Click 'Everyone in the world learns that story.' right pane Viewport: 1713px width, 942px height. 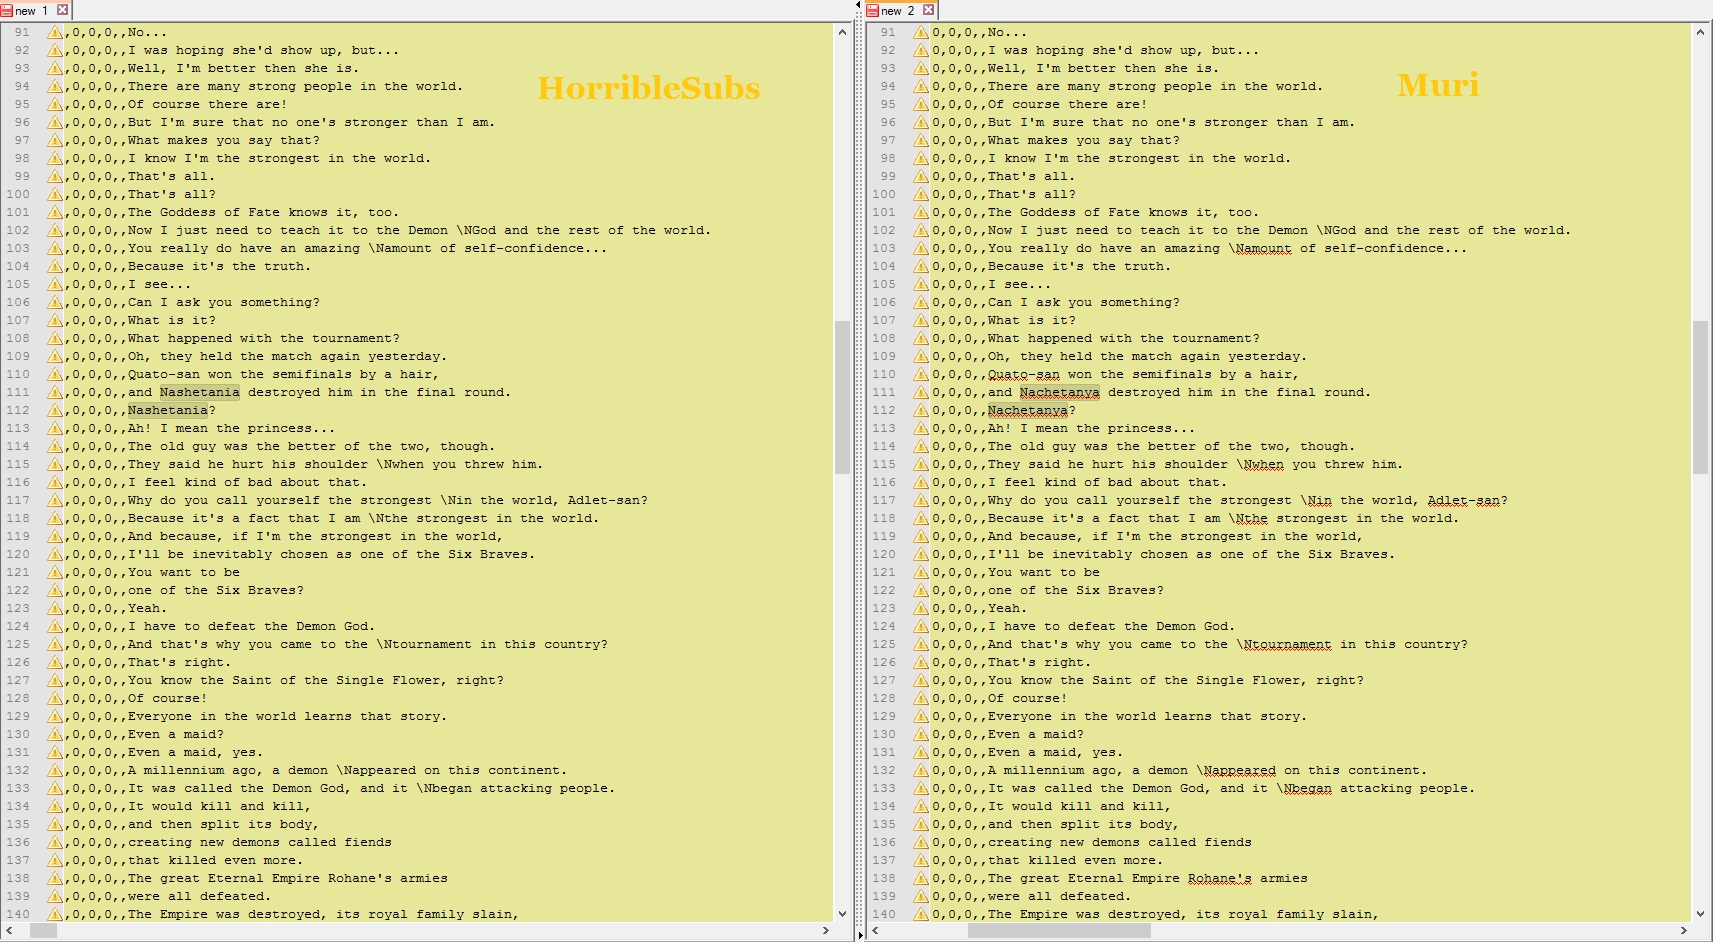pos(1147,717)
